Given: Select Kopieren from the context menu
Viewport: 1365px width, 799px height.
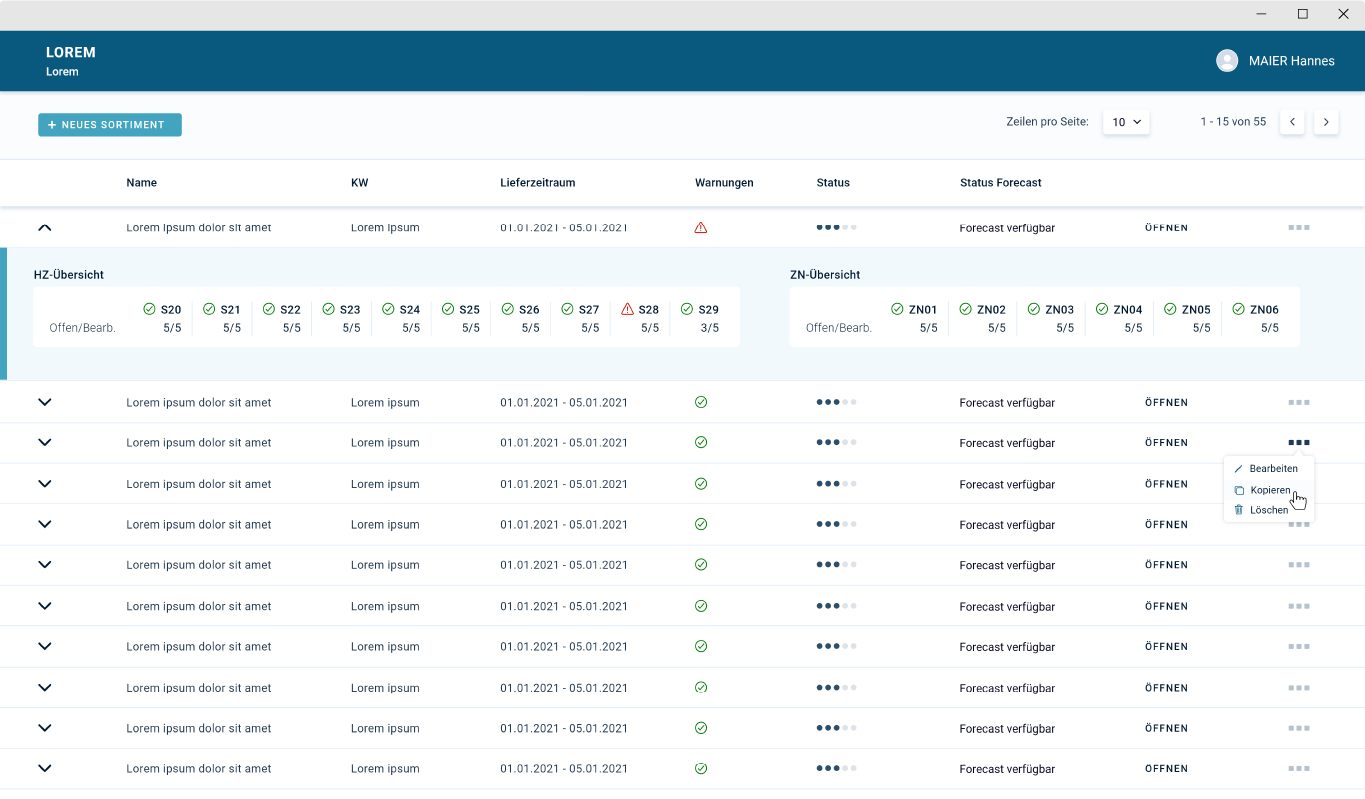Looking at the screenshot, I should click(x=1269, y=489).
